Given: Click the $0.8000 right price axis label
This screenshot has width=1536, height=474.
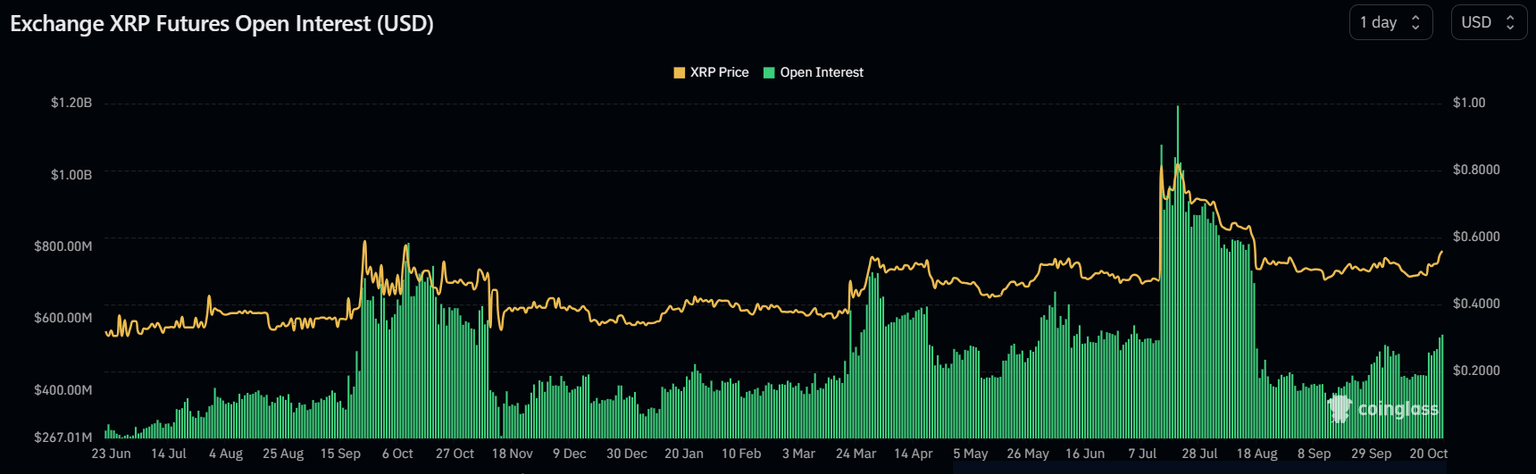Looking at the screenshot, I should [1477, 170].
